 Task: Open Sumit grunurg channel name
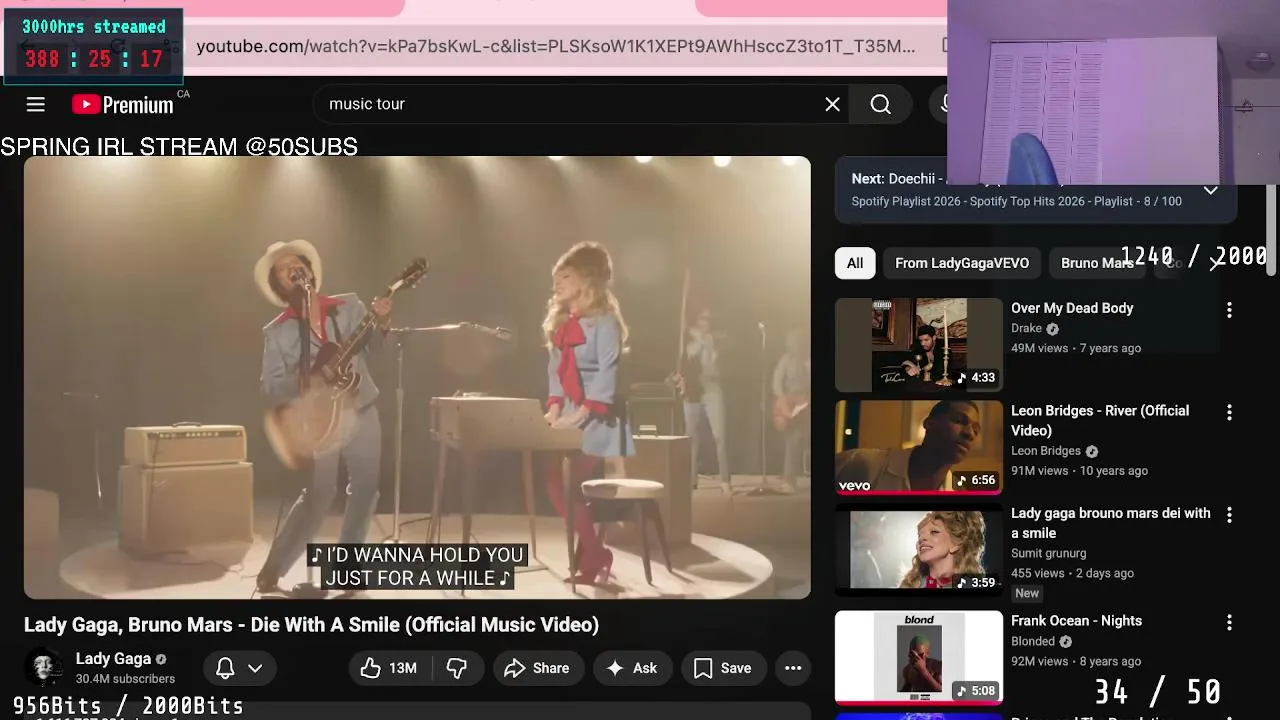[1048, 553]
